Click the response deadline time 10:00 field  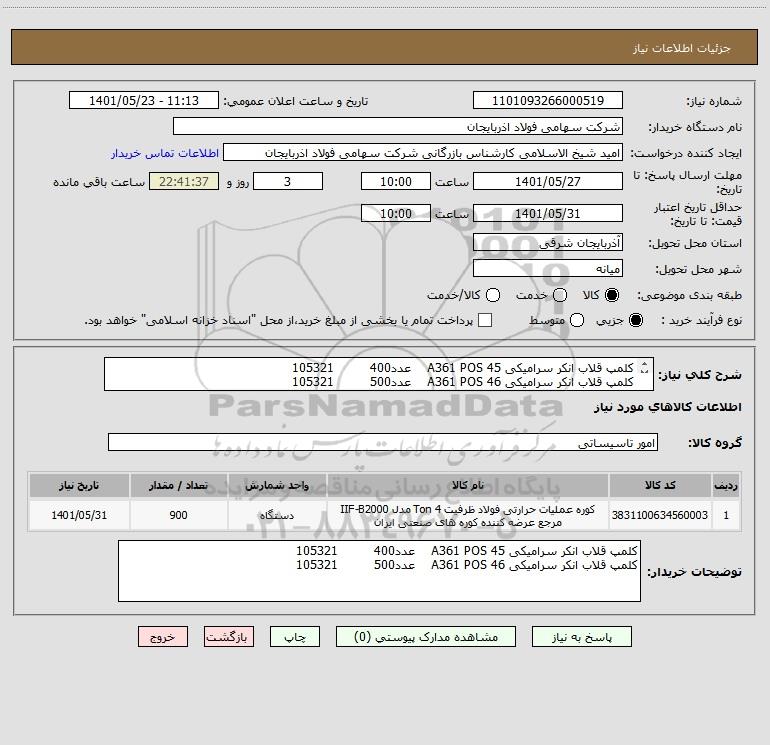point(396,182)
